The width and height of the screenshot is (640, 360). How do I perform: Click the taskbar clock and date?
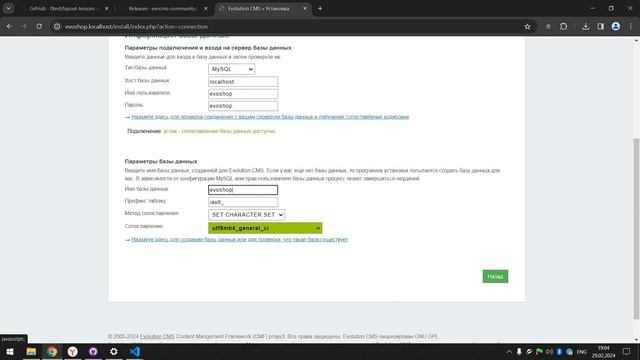click(x=604, y=352)
